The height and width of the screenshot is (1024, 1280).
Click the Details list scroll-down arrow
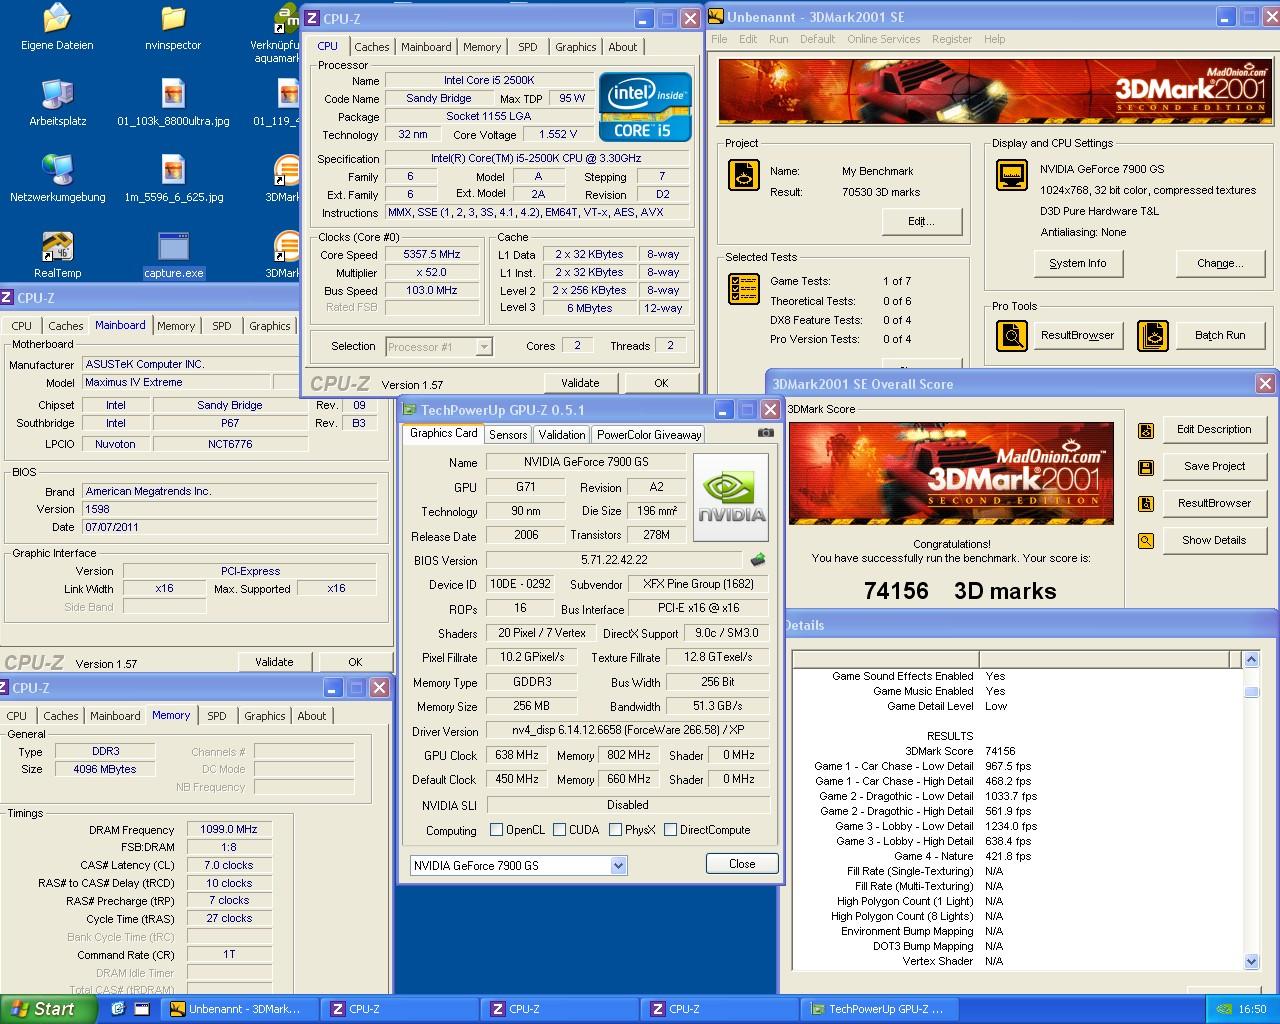(x=1251, y=962)
